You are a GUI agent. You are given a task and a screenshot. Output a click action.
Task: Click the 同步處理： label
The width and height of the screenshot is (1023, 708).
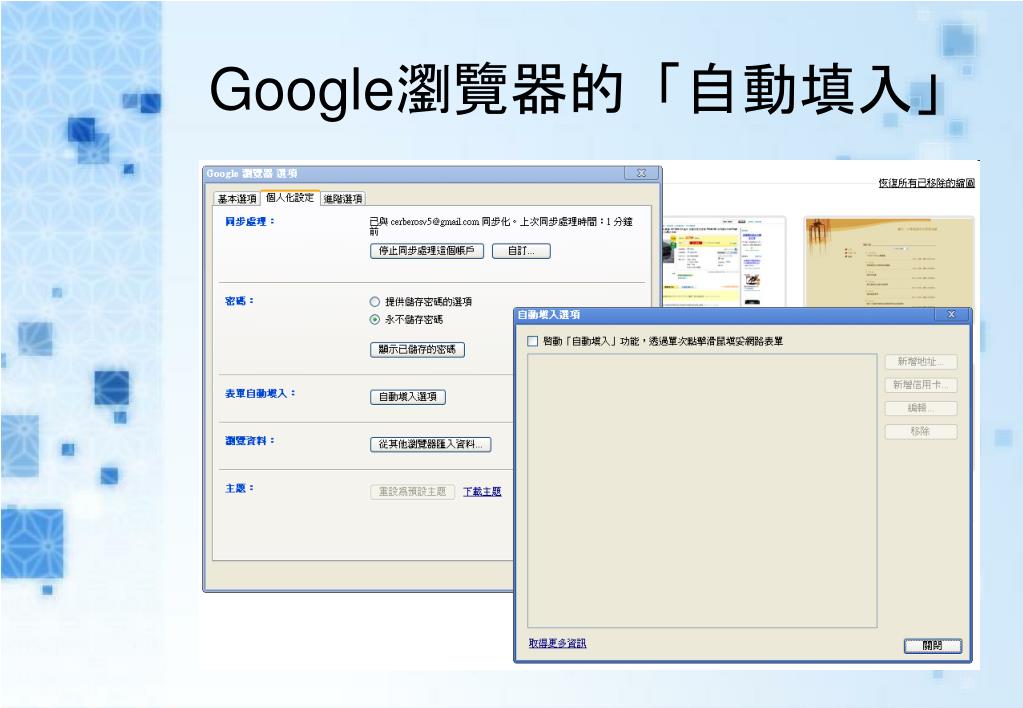coord(250,222)
